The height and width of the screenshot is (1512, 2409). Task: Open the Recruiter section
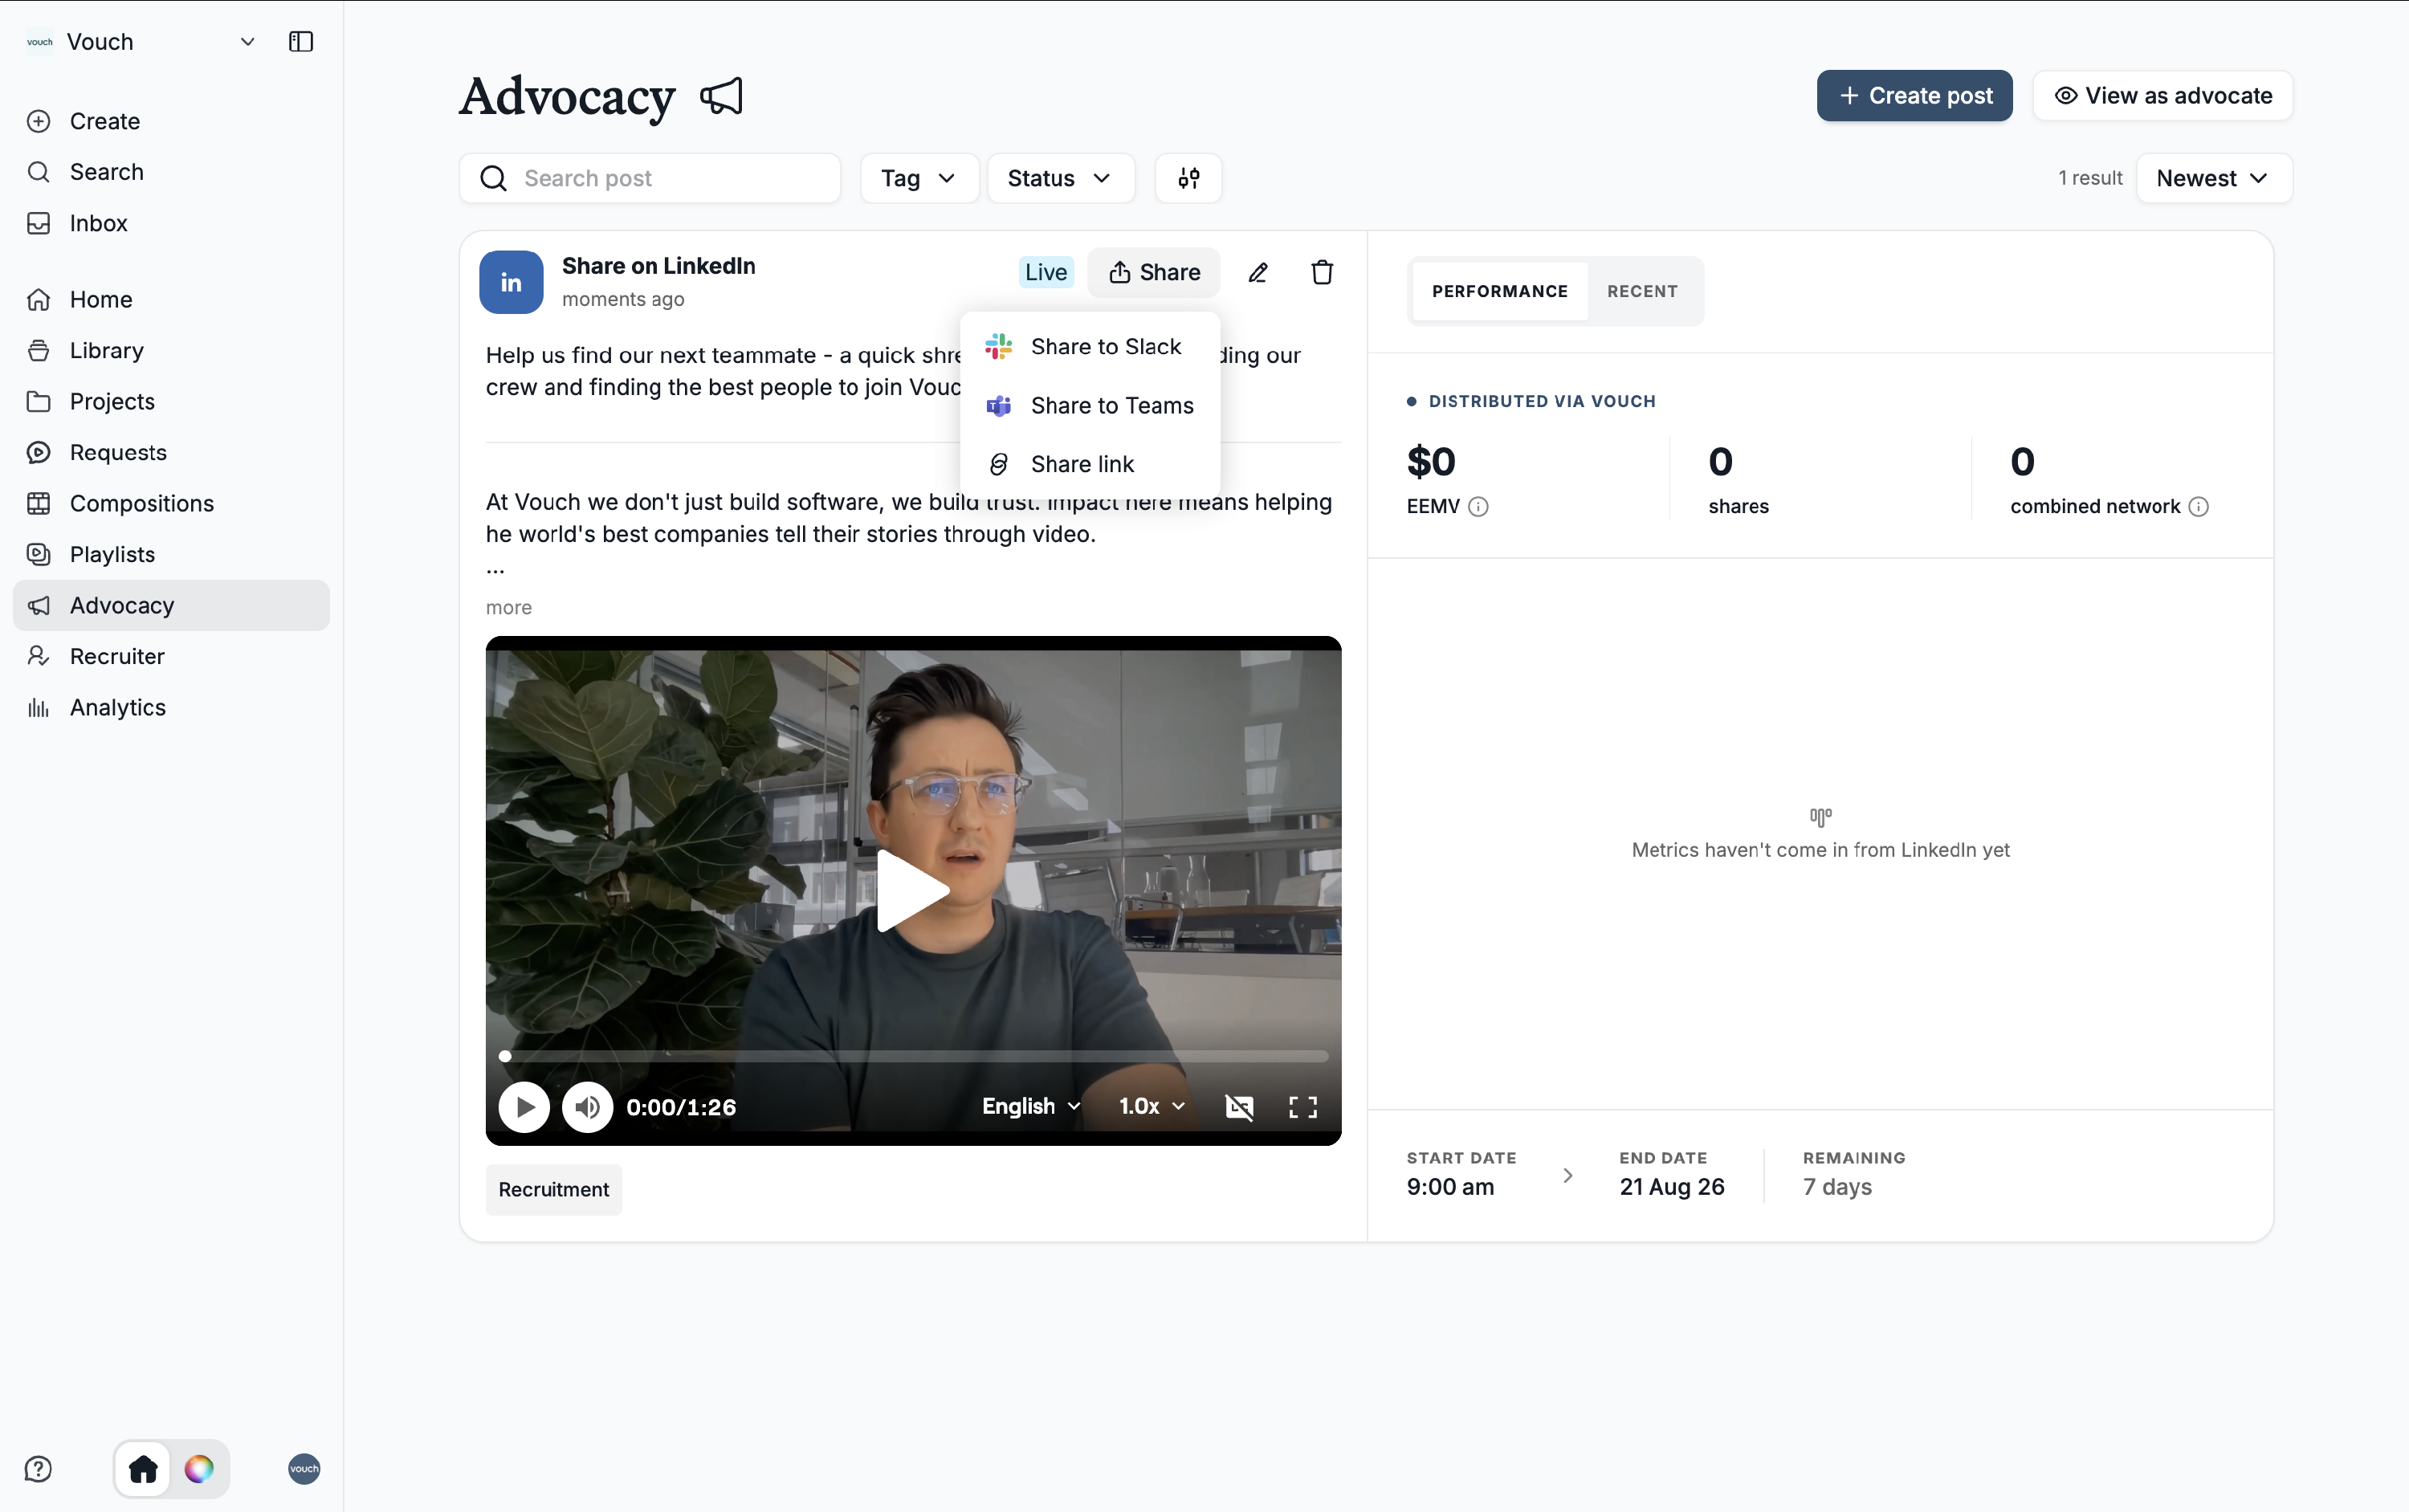coord(171,656)
